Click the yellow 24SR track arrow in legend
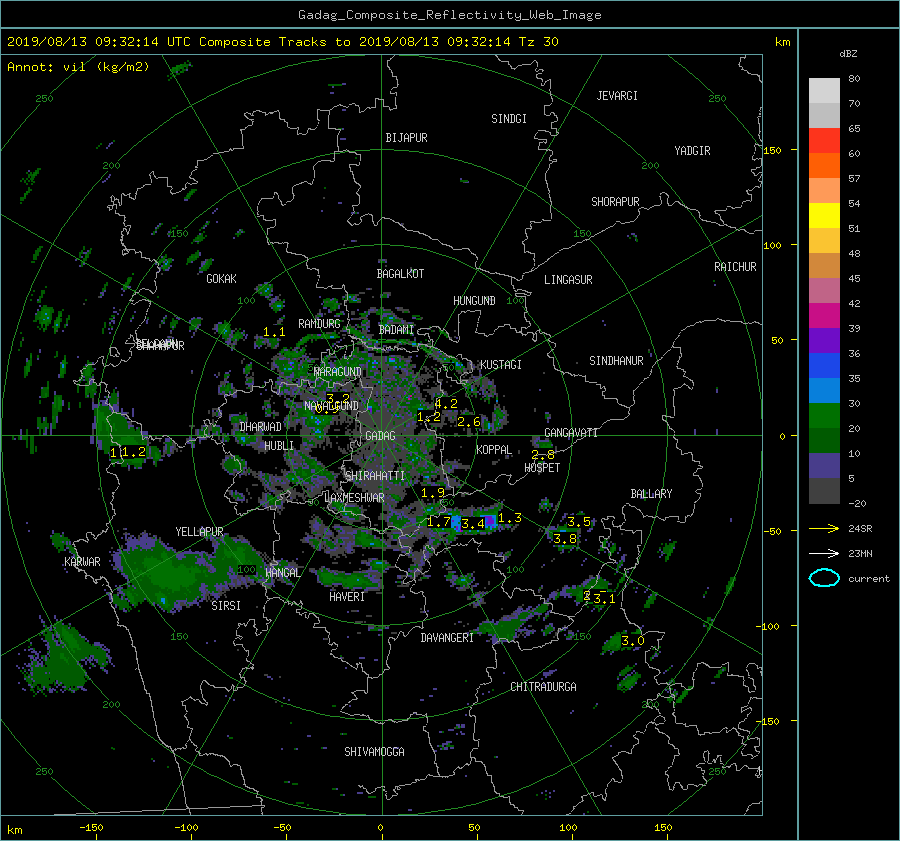This screenshot has height=841, width=900. click(x=824, y=528)
